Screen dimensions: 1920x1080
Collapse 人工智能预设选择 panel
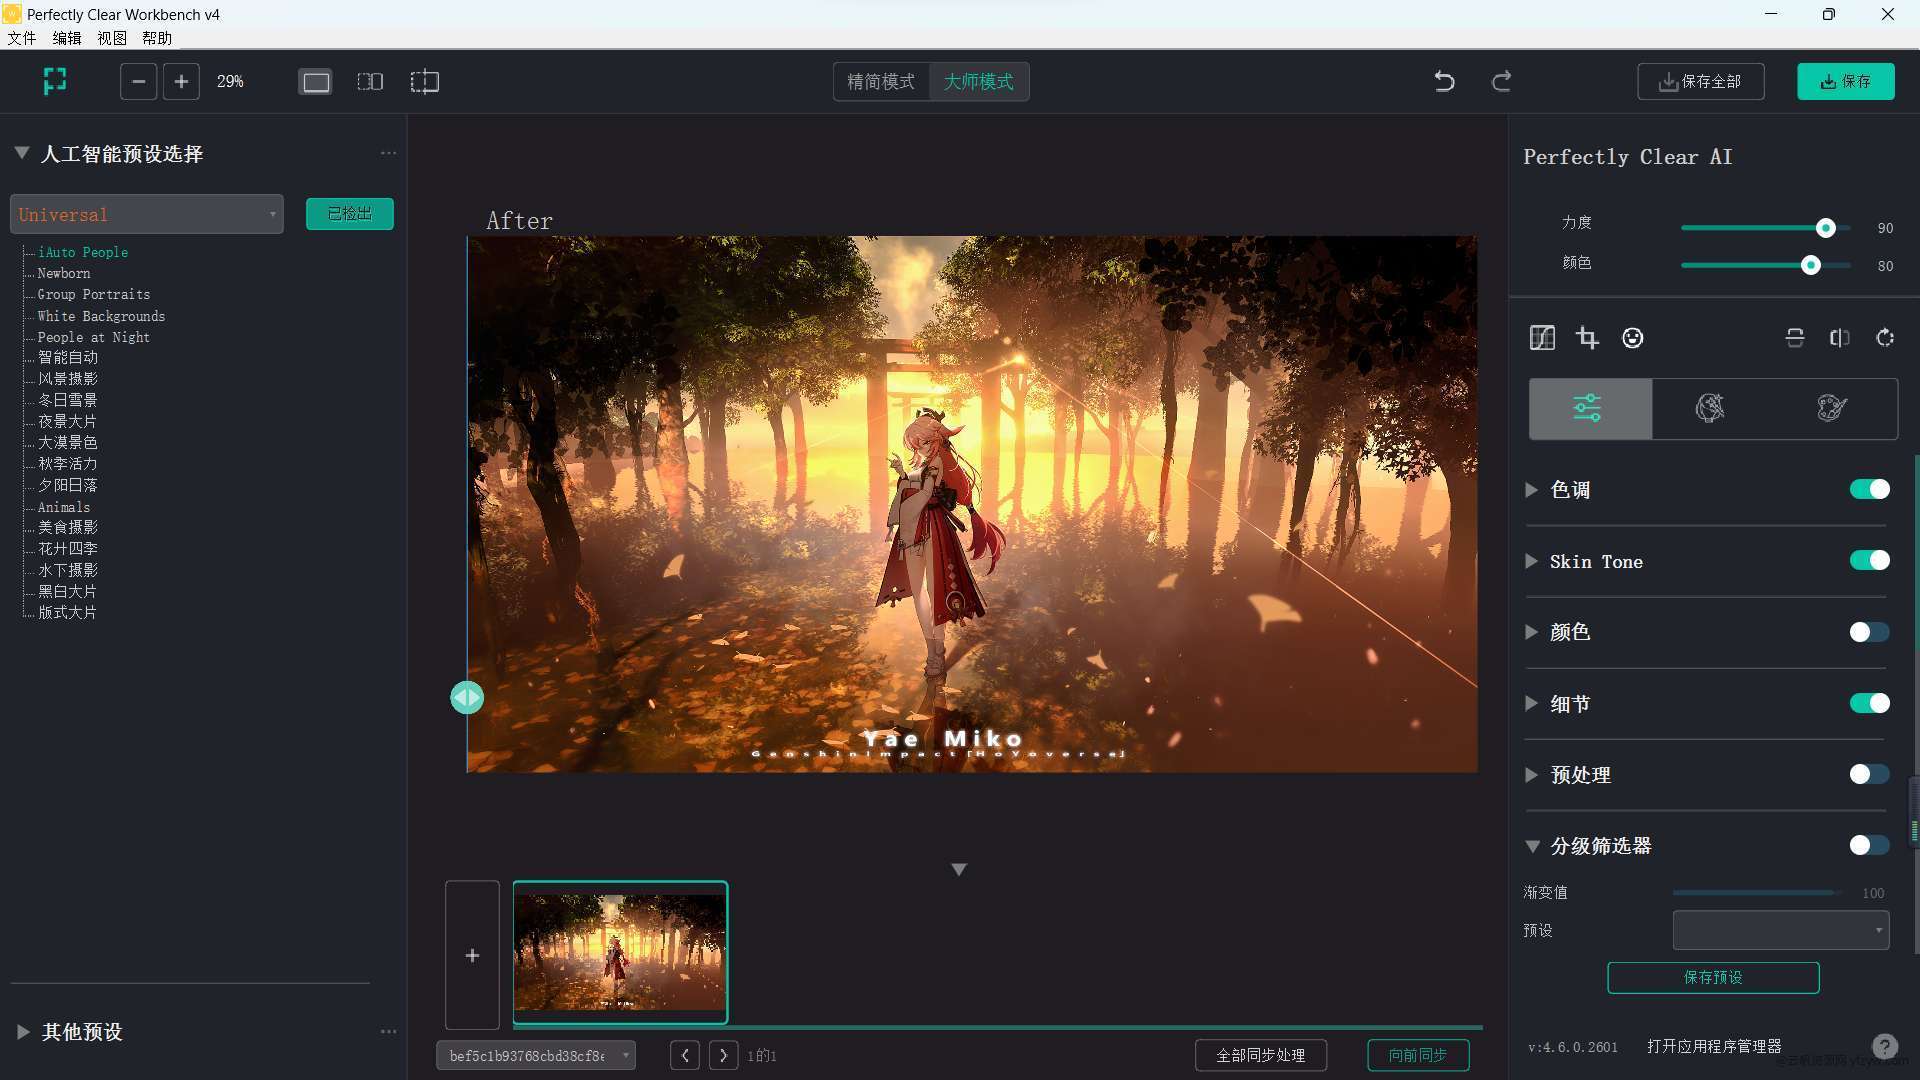[x=21, y=153]
